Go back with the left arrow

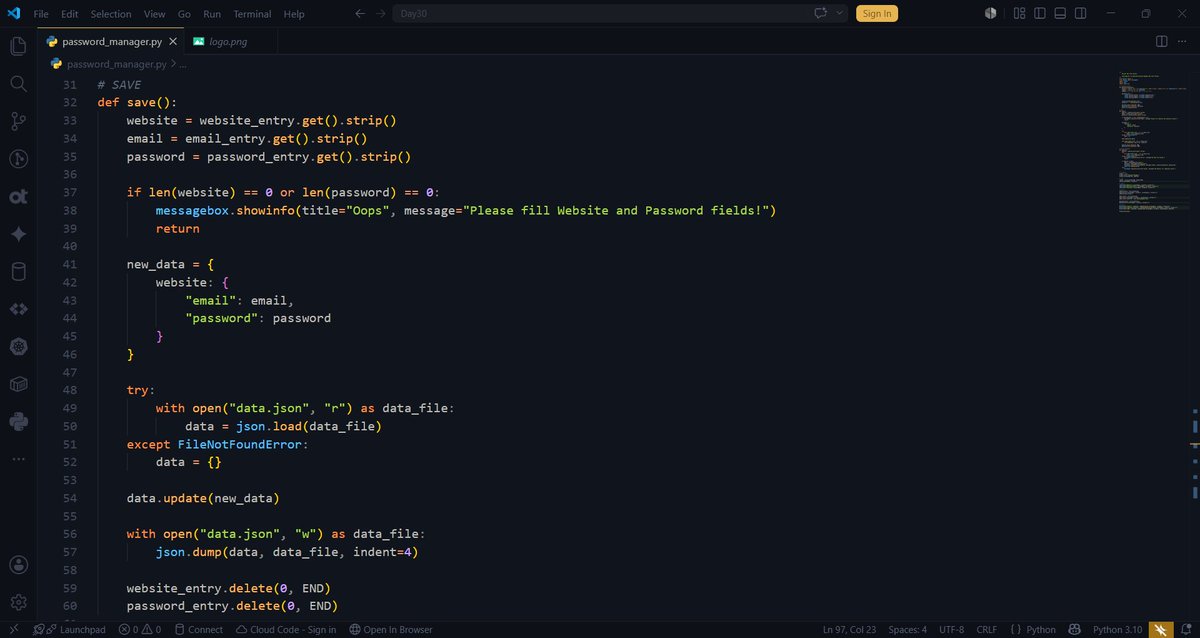(x=360, y=14)
